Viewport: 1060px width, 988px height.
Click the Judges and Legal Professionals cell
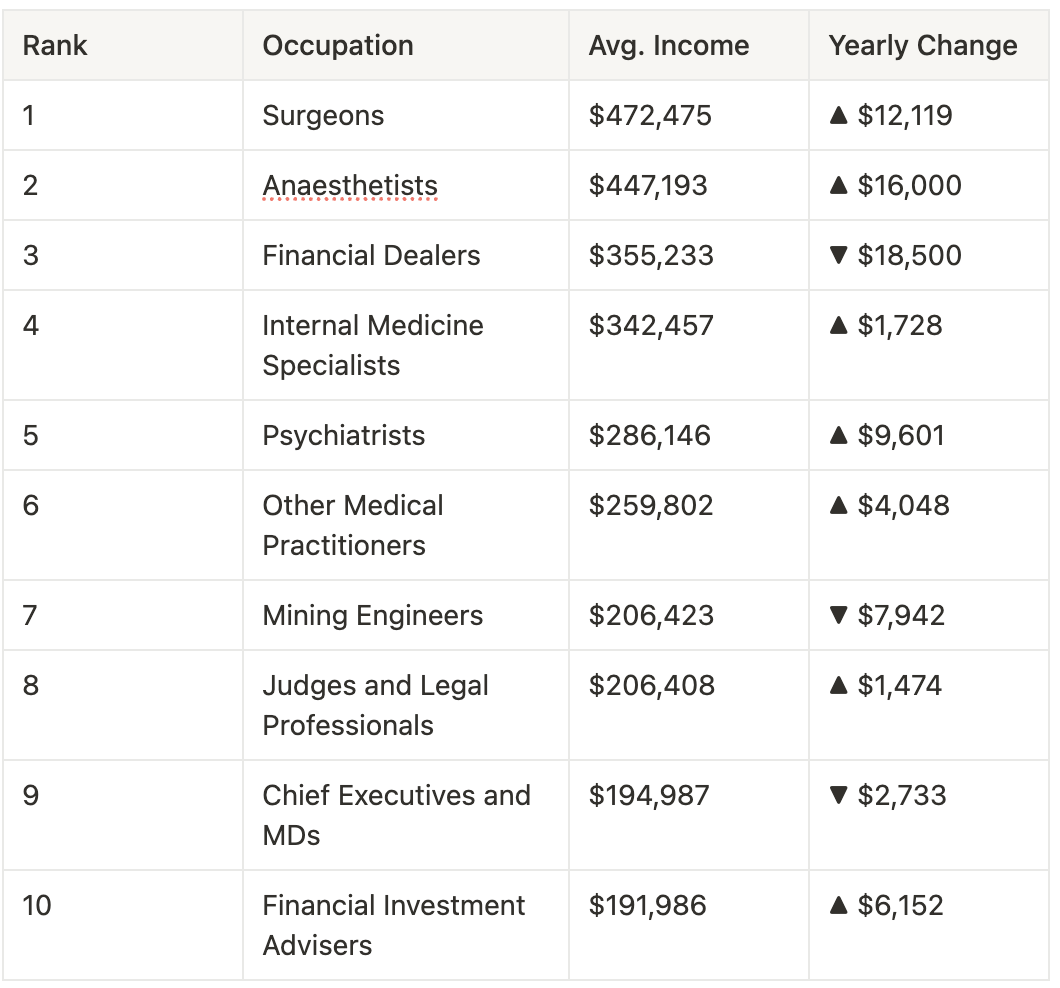tap(375, 705)
